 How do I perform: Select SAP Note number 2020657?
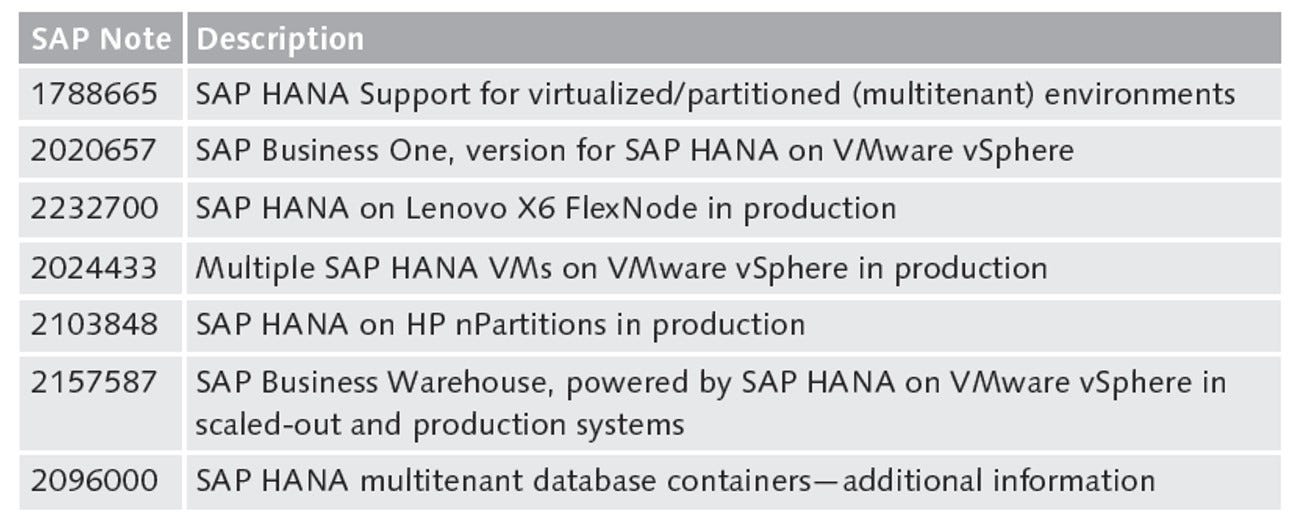tap(94, 151)
